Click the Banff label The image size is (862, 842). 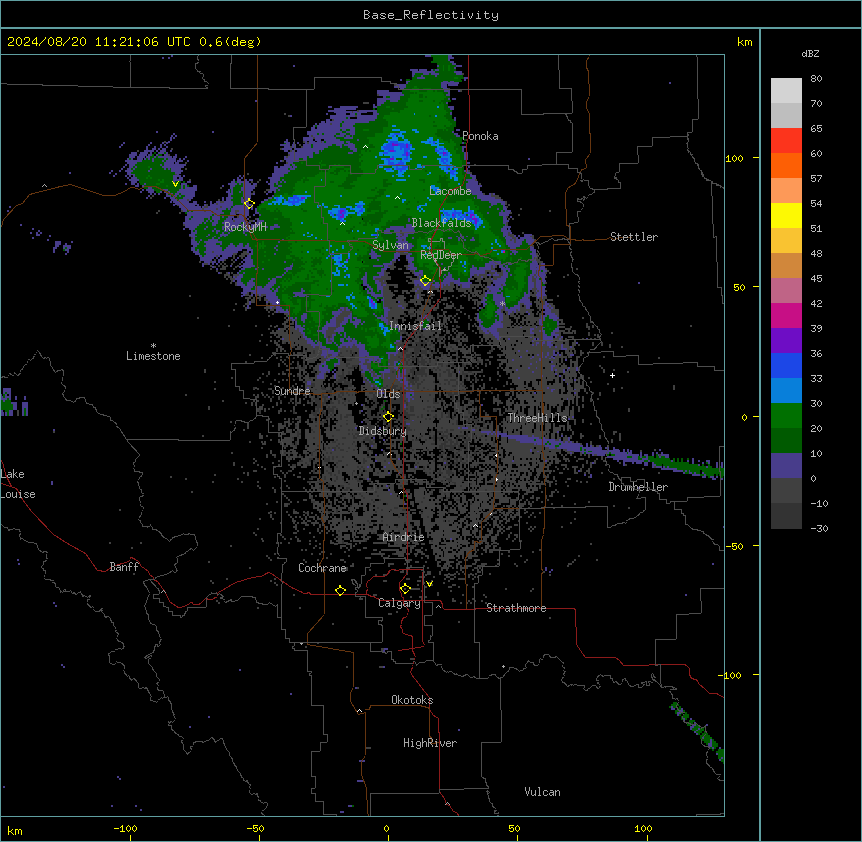[124, 567]
